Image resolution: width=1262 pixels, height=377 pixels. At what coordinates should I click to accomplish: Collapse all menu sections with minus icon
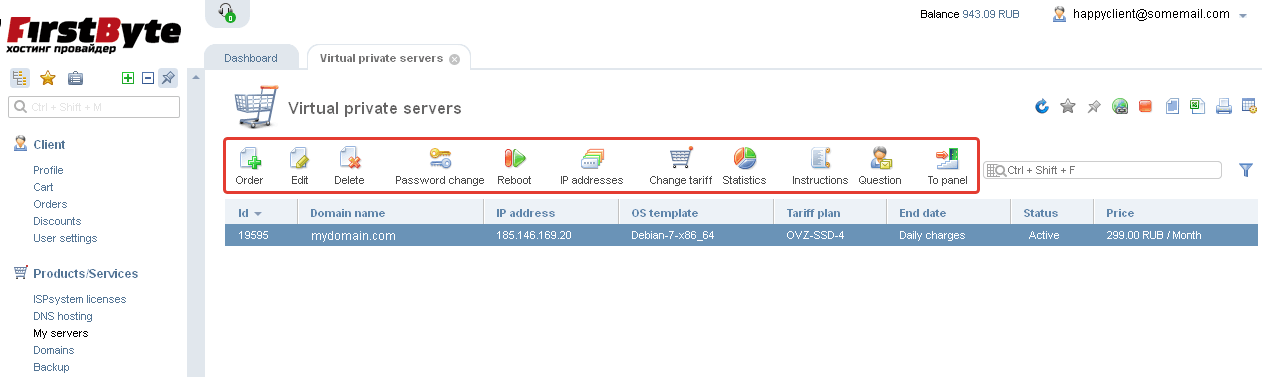147,78
